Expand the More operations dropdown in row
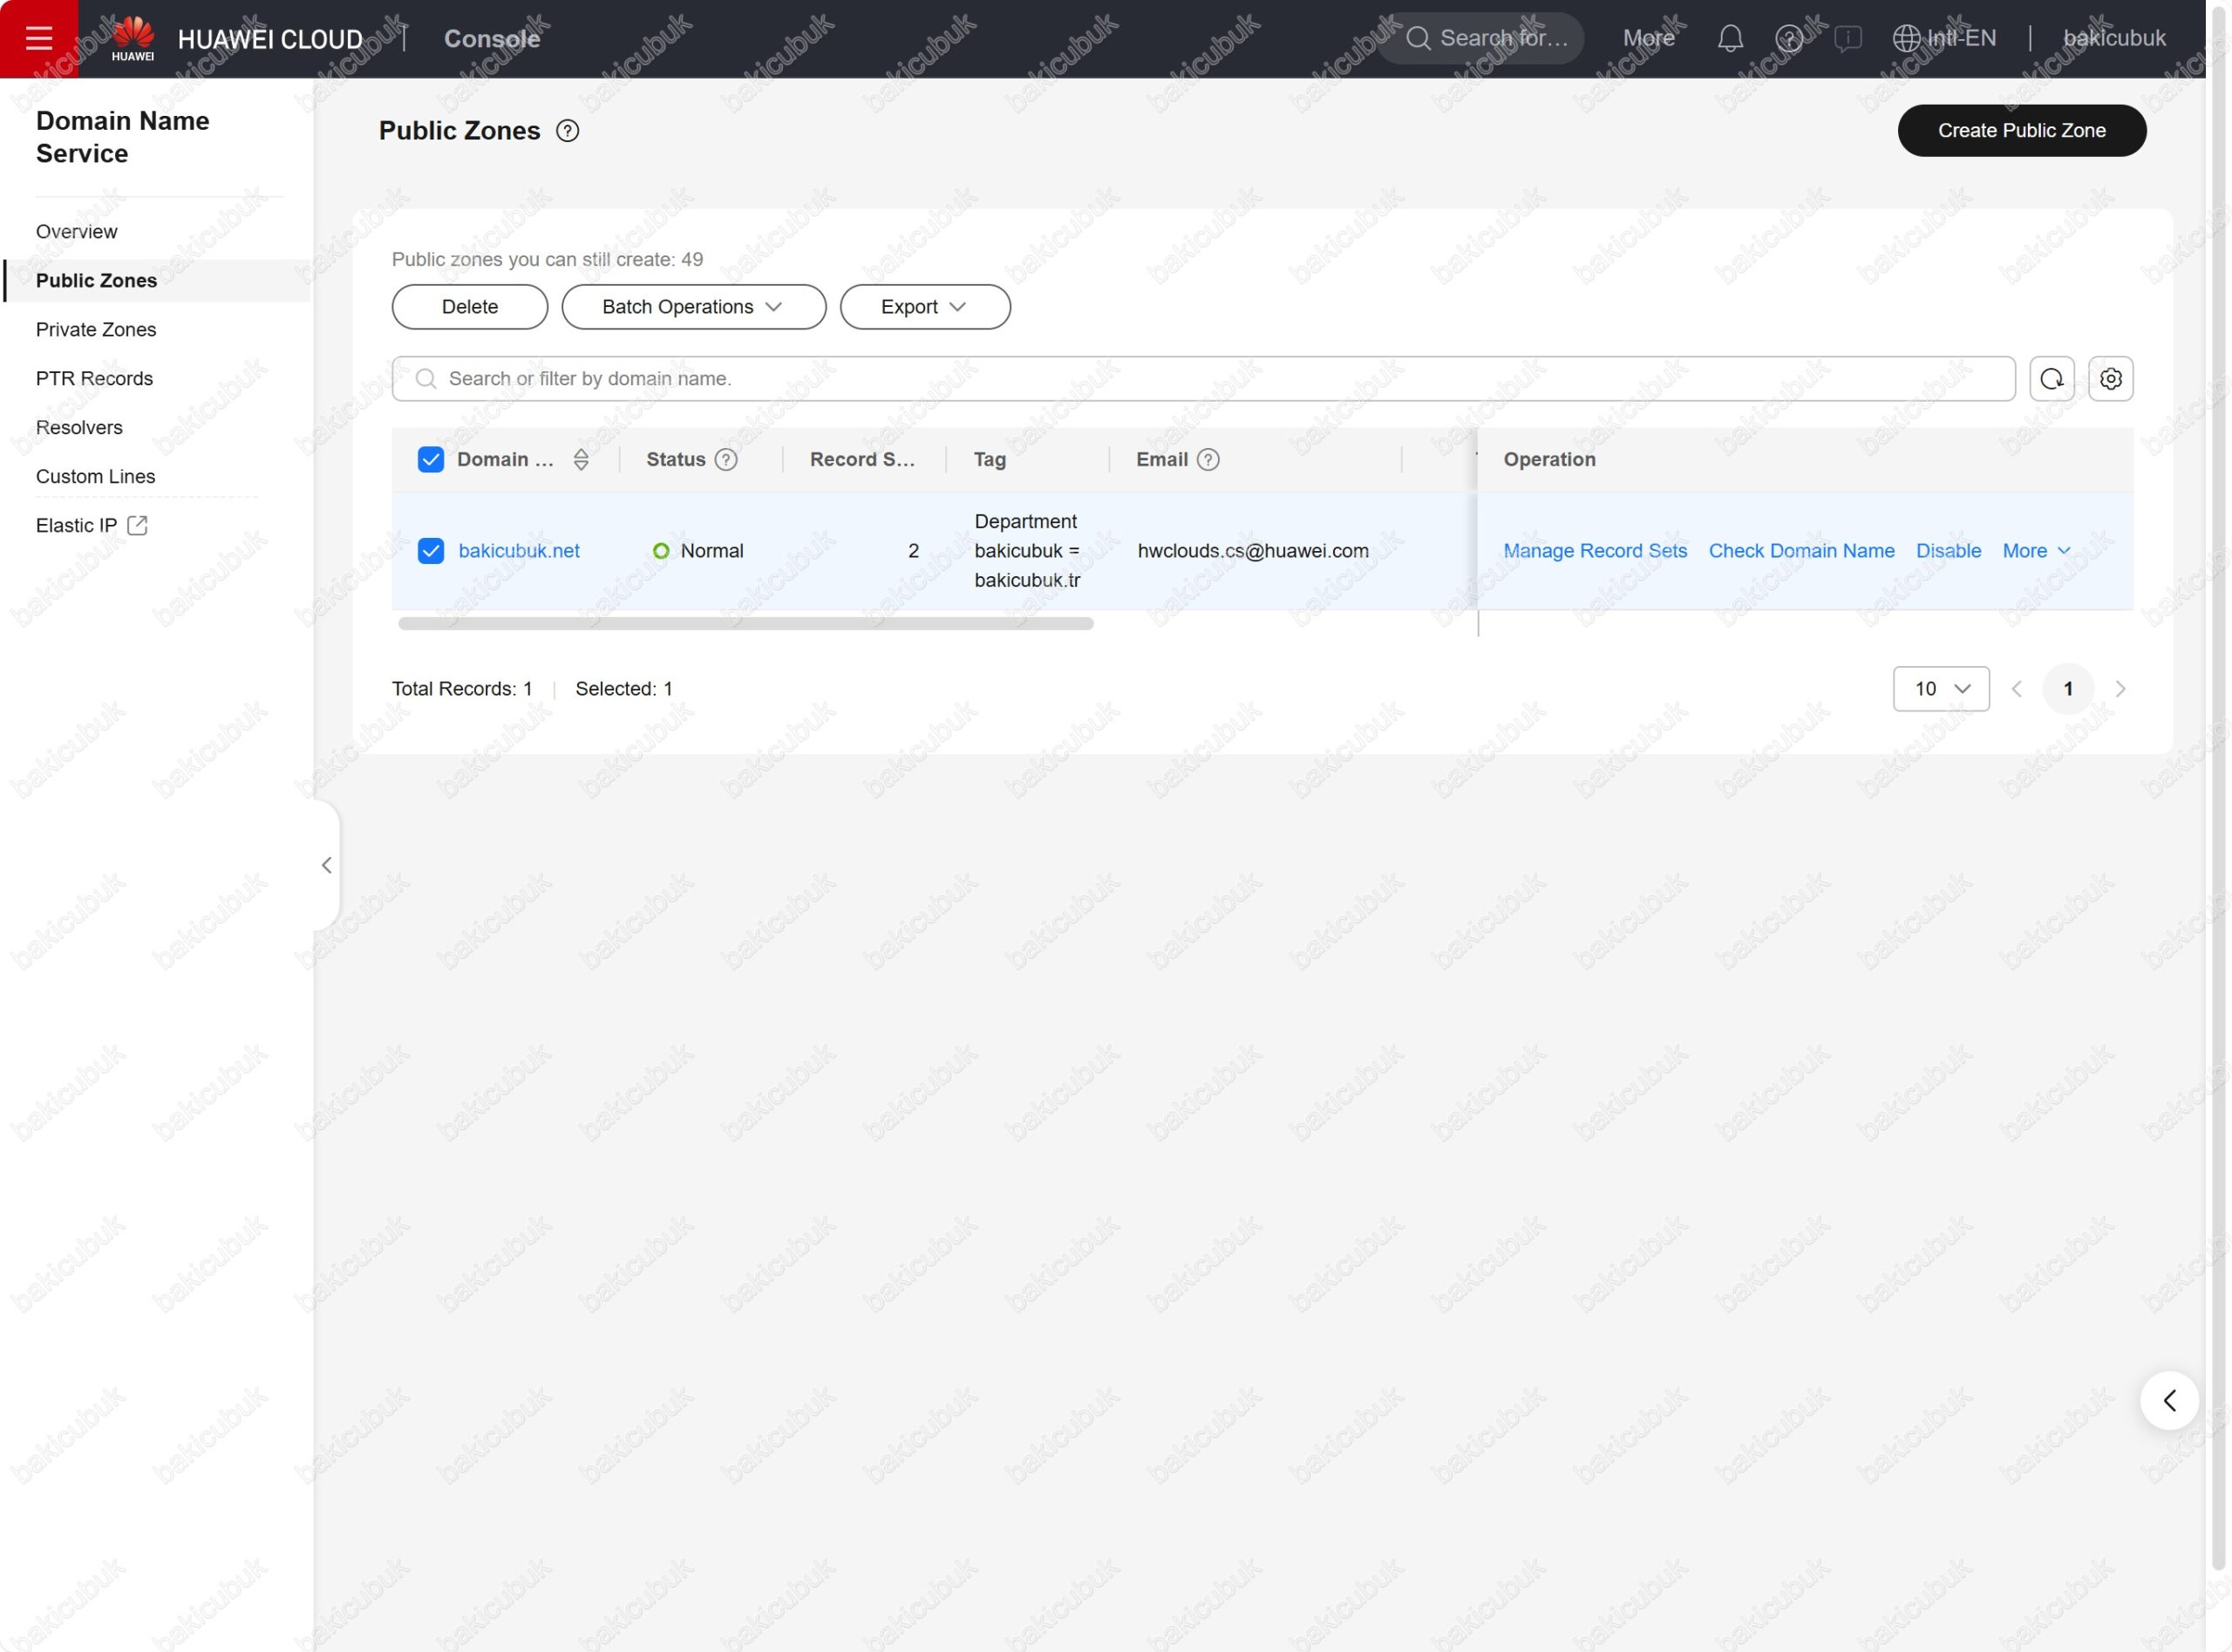This screenshot has width=2232, height=1652. 2036,551
